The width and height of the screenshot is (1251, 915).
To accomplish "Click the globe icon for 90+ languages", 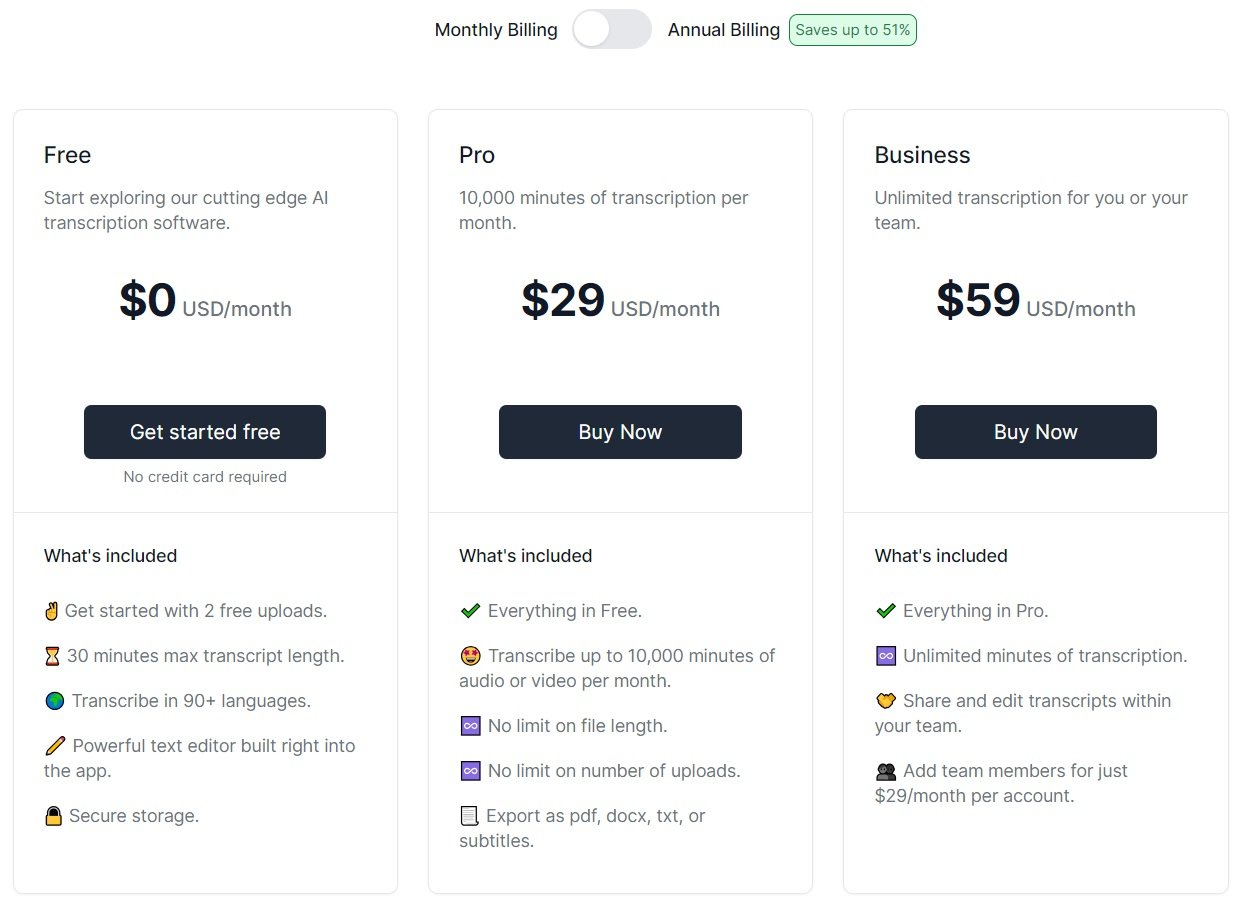I will [x=54, y=700].
